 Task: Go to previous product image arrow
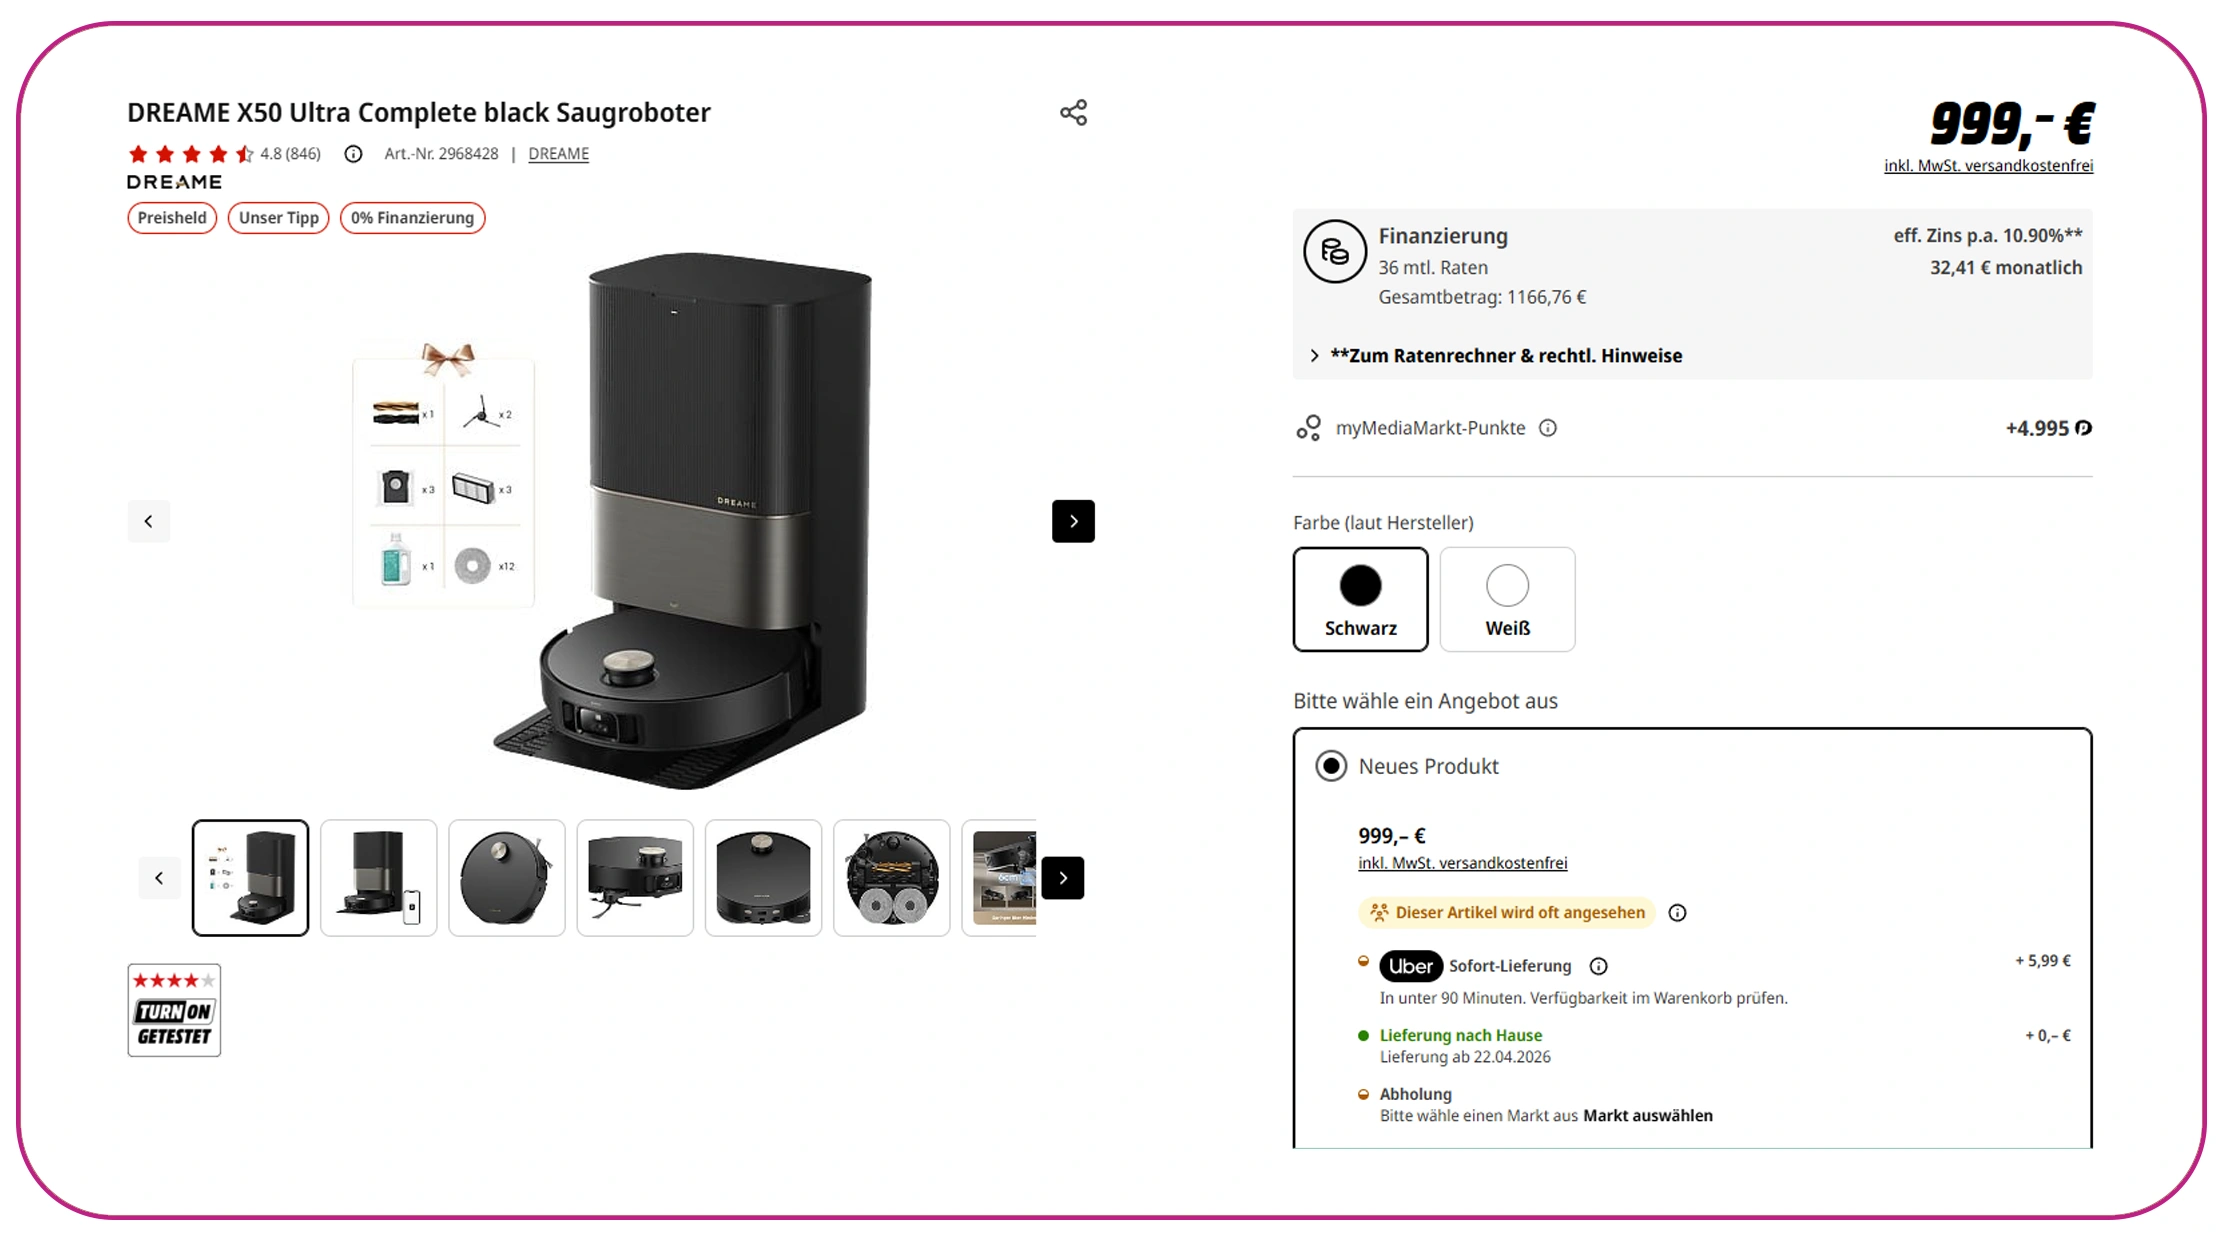148,521
